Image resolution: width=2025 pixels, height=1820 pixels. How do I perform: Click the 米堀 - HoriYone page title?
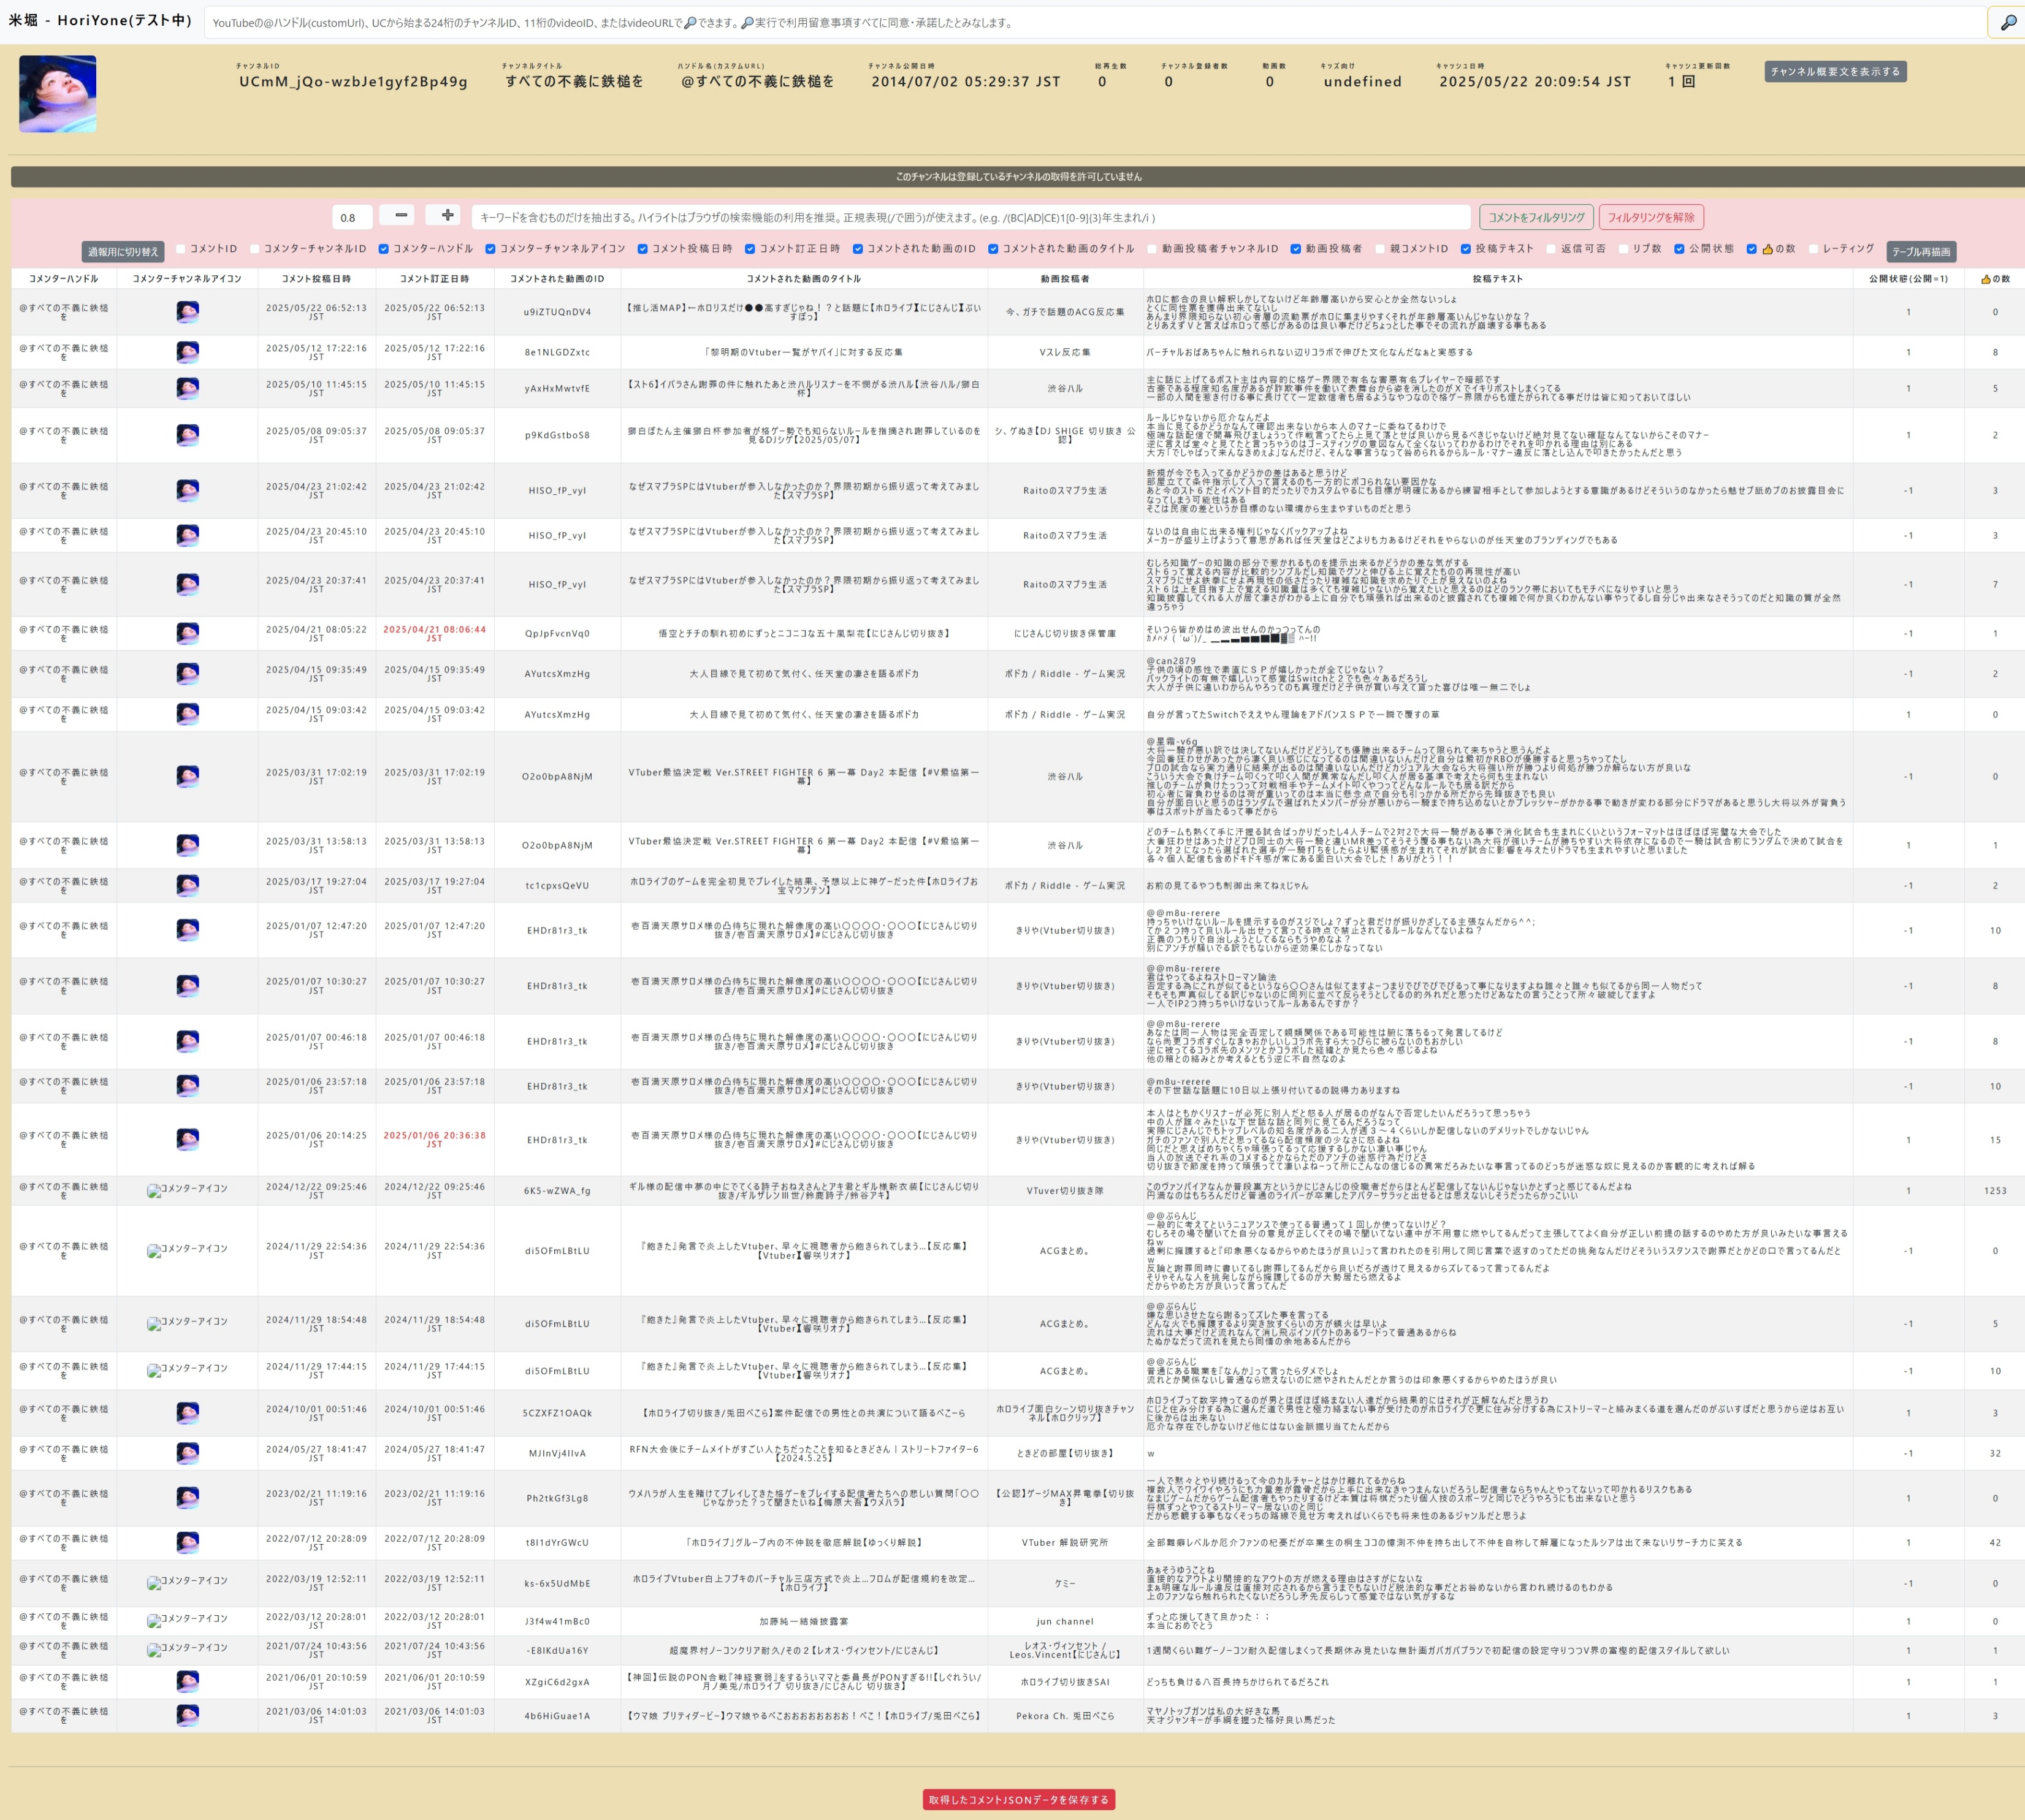tap(100, 20)
